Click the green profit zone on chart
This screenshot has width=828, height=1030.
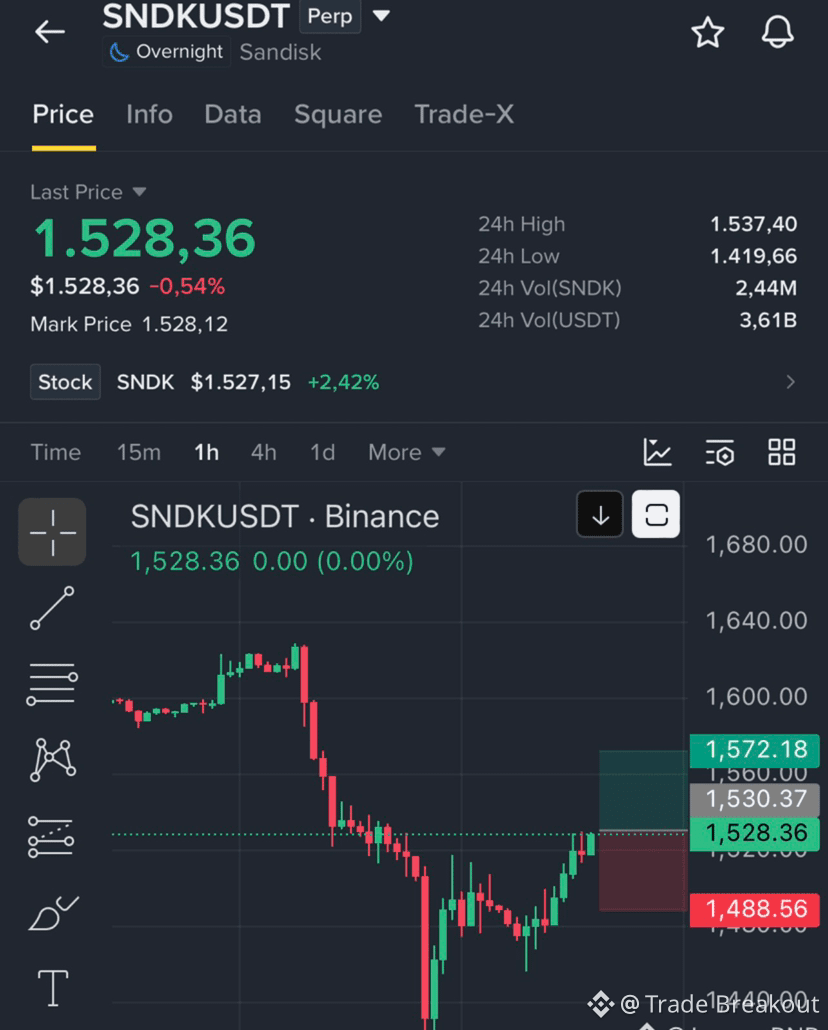click(x=643, y=790)
